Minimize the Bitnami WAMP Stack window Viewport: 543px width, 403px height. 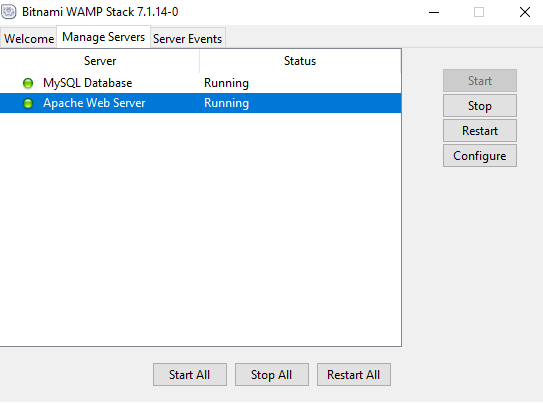[x=434, y=12]
